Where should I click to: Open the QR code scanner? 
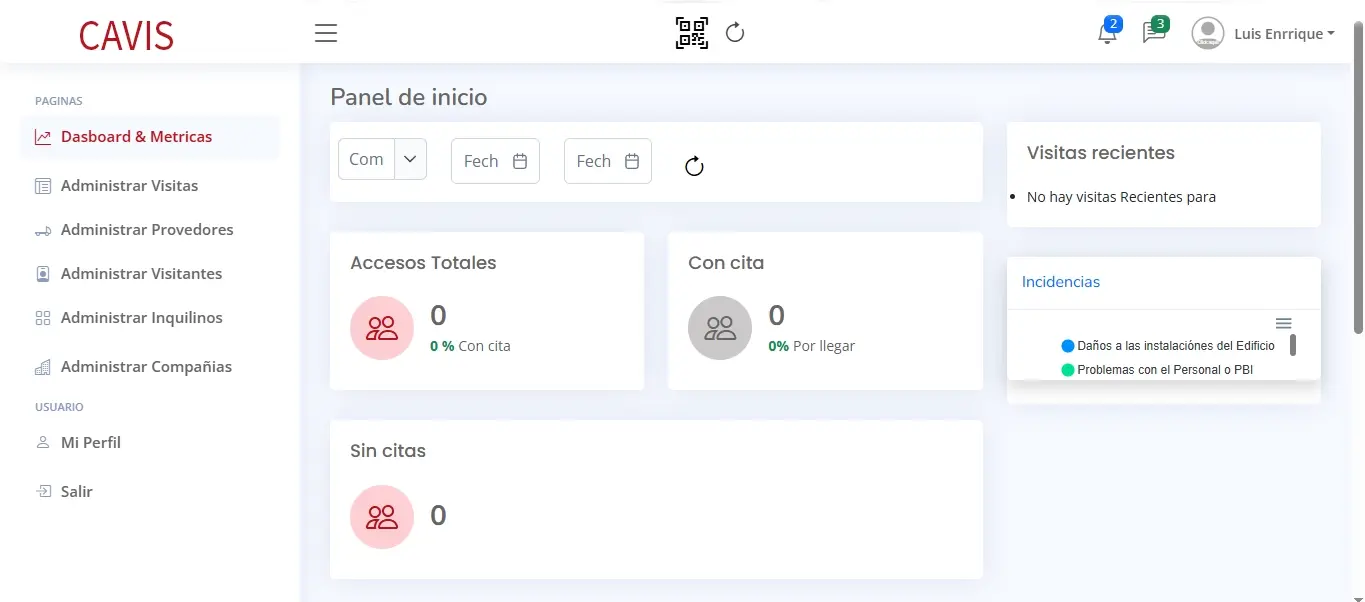tap(692, 33)
